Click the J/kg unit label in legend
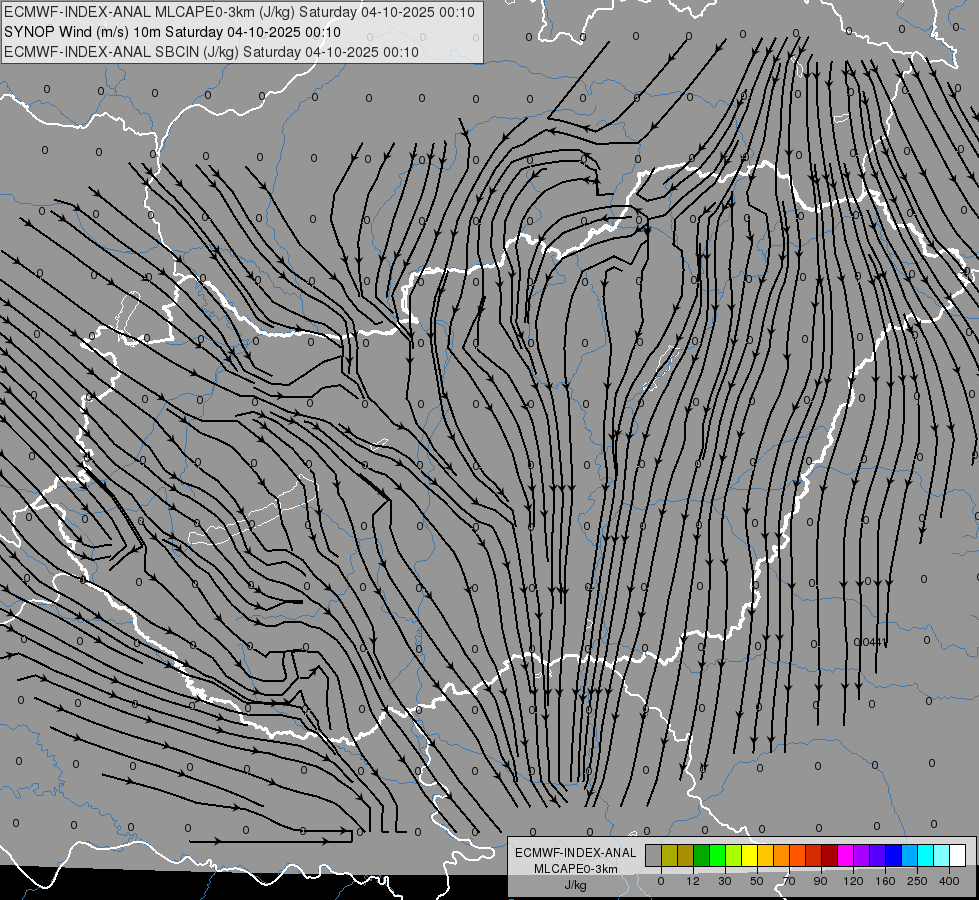The height and width of the screenshot is (900, 979). click(576, 885)
